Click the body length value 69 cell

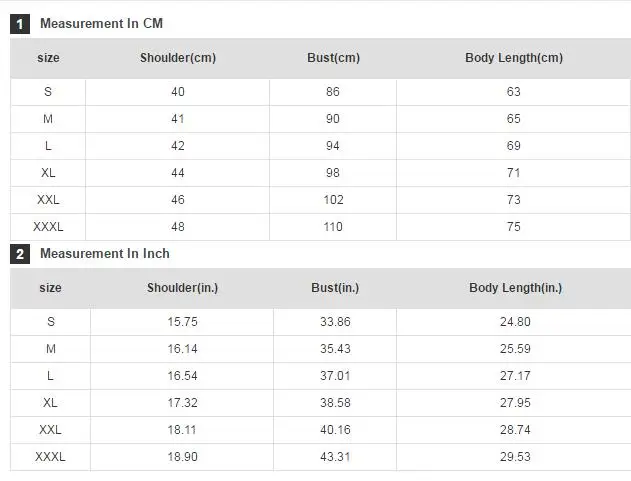pyautogui.click(x=513, y=146)
